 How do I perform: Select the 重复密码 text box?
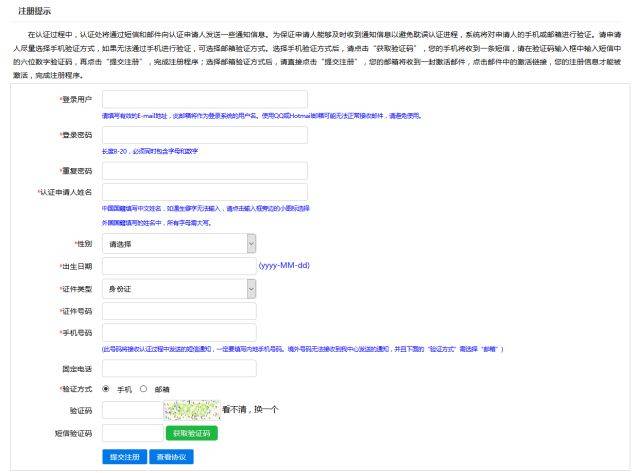pos(204,170)
